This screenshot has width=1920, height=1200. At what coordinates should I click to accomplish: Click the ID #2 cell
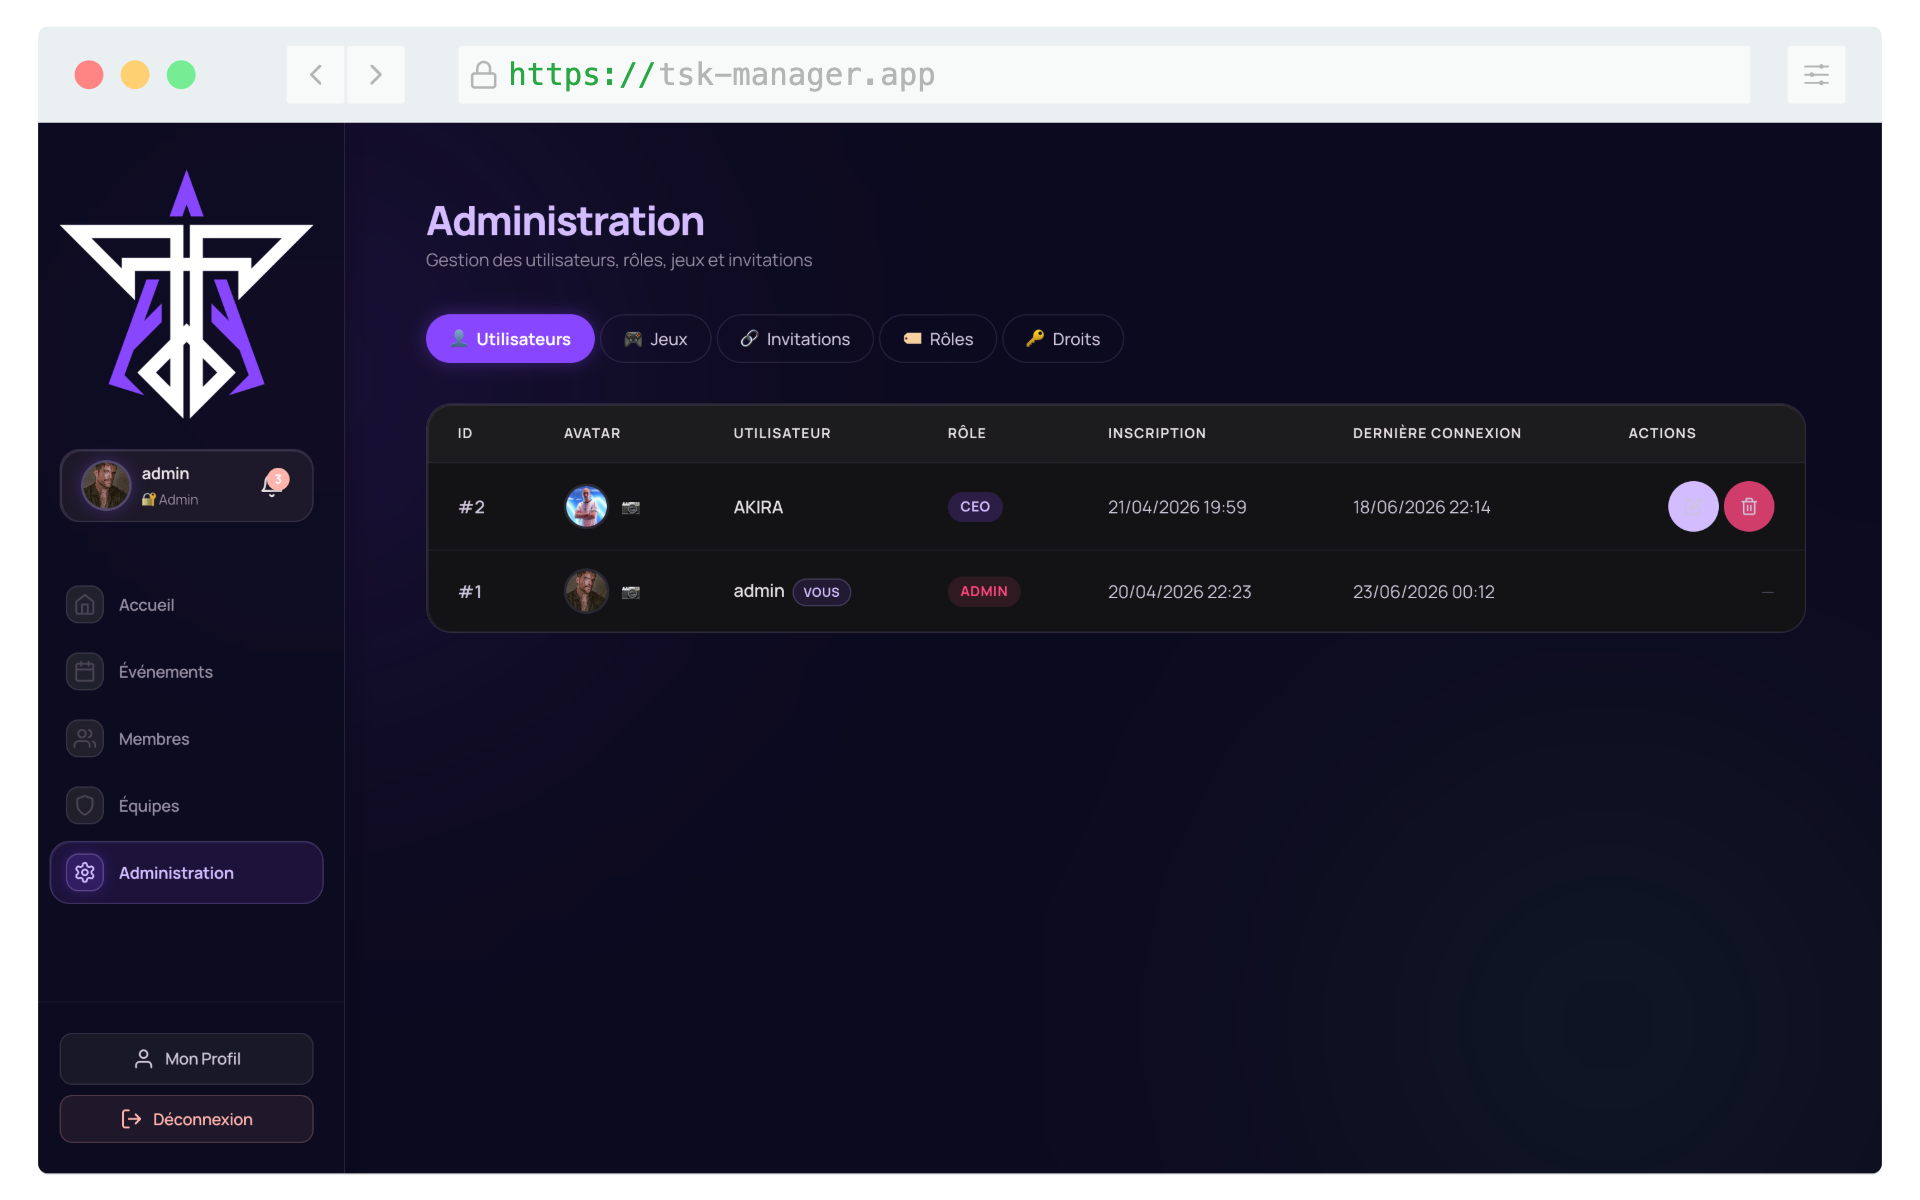472,507
